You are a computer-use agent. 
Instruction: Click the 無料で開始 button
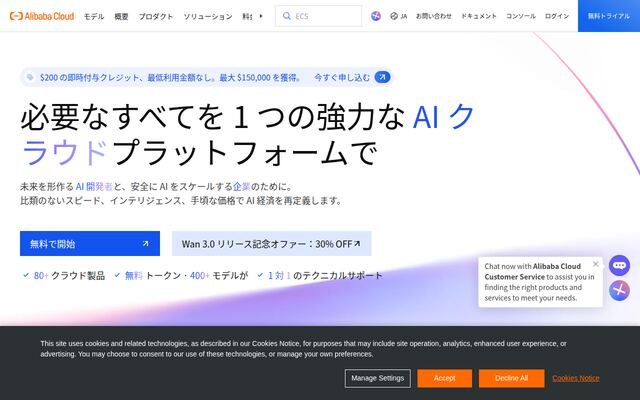point(90,244)
